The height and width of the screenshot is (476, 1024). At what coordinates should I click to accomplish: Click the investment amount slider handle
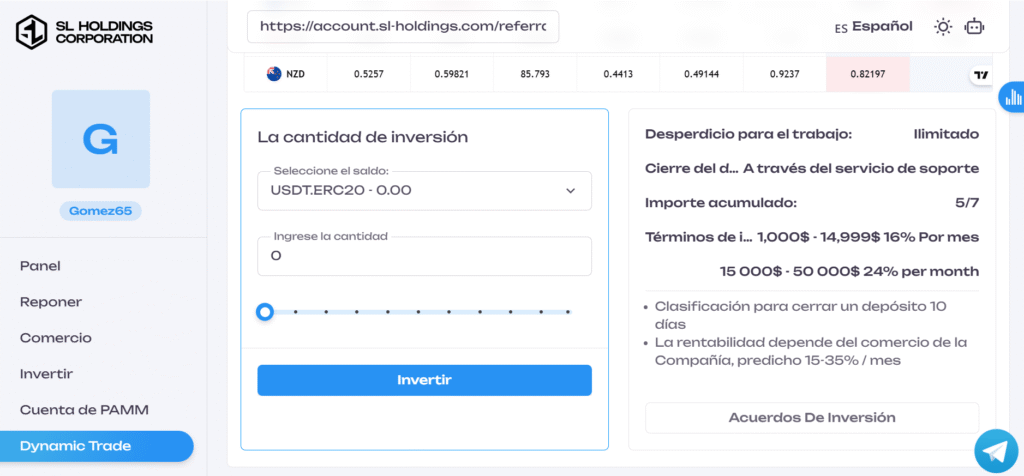pos(264,312)
